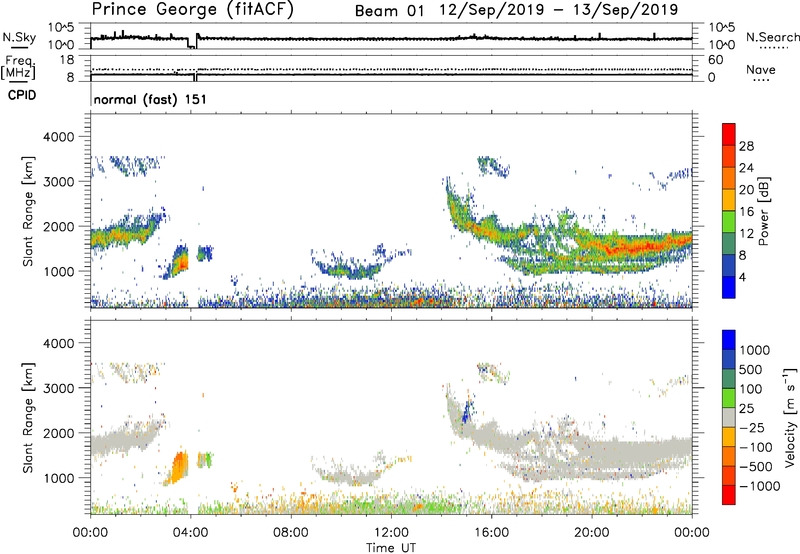The image size is (800, 554).
Task: Click the blue bottom segment of the power color bar
Action: click(729, 287)
